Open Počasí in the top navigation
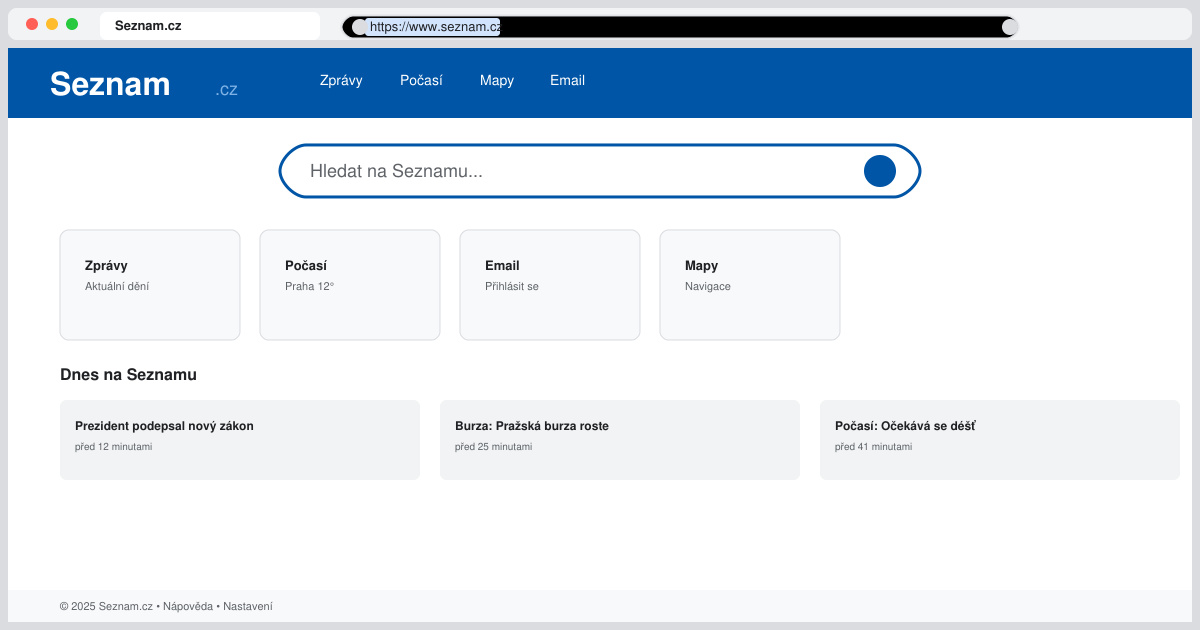Image resolution: width=1200 pixels, height=630 pixels. 421,80
